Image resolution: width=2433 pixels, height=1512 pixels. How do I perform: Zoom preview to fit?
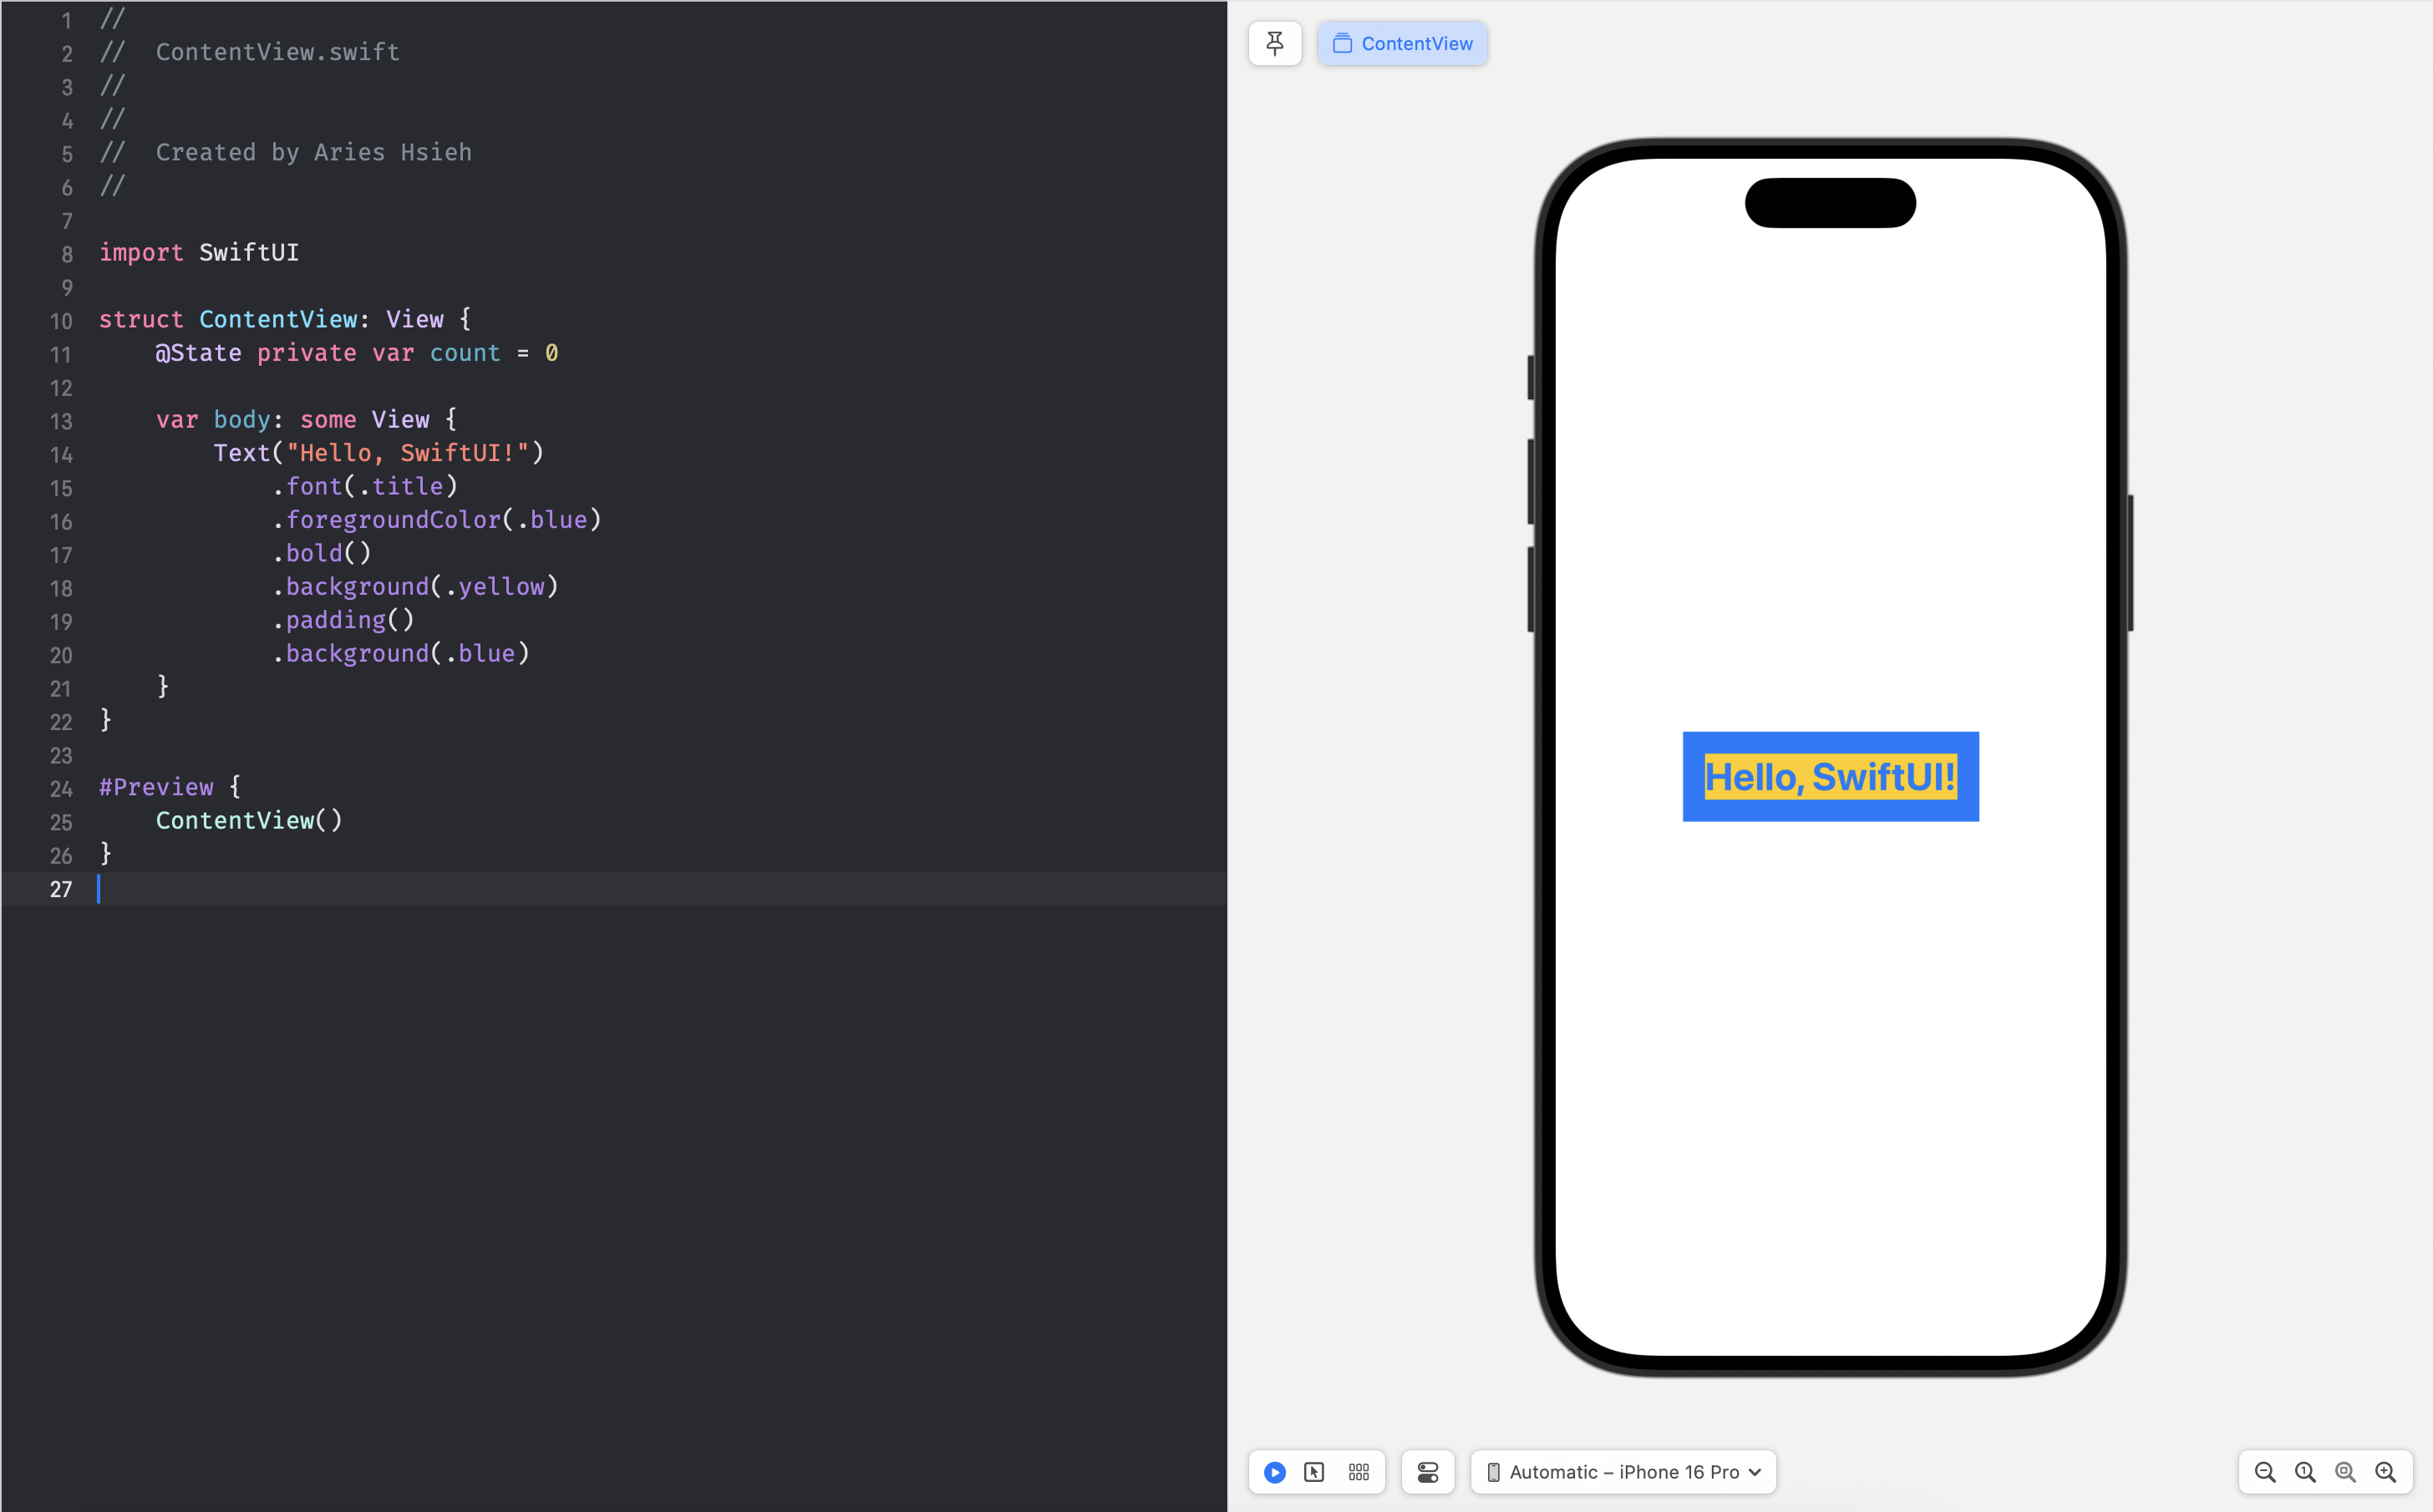point(2345,1472)
